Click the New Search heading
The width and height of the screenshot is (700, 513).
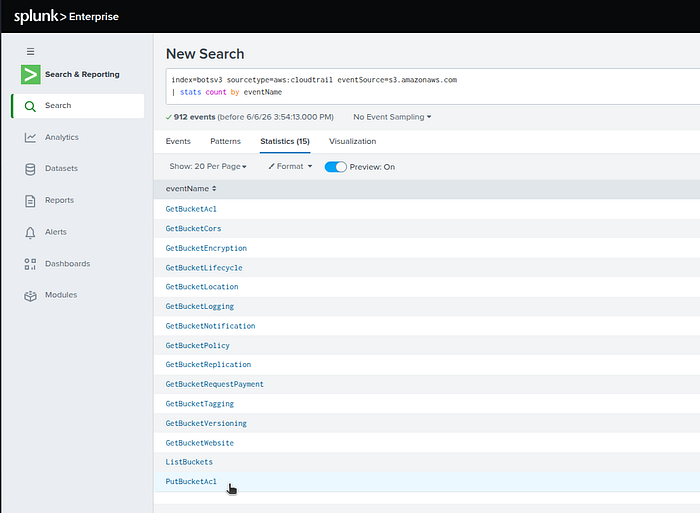click(205, 54)
